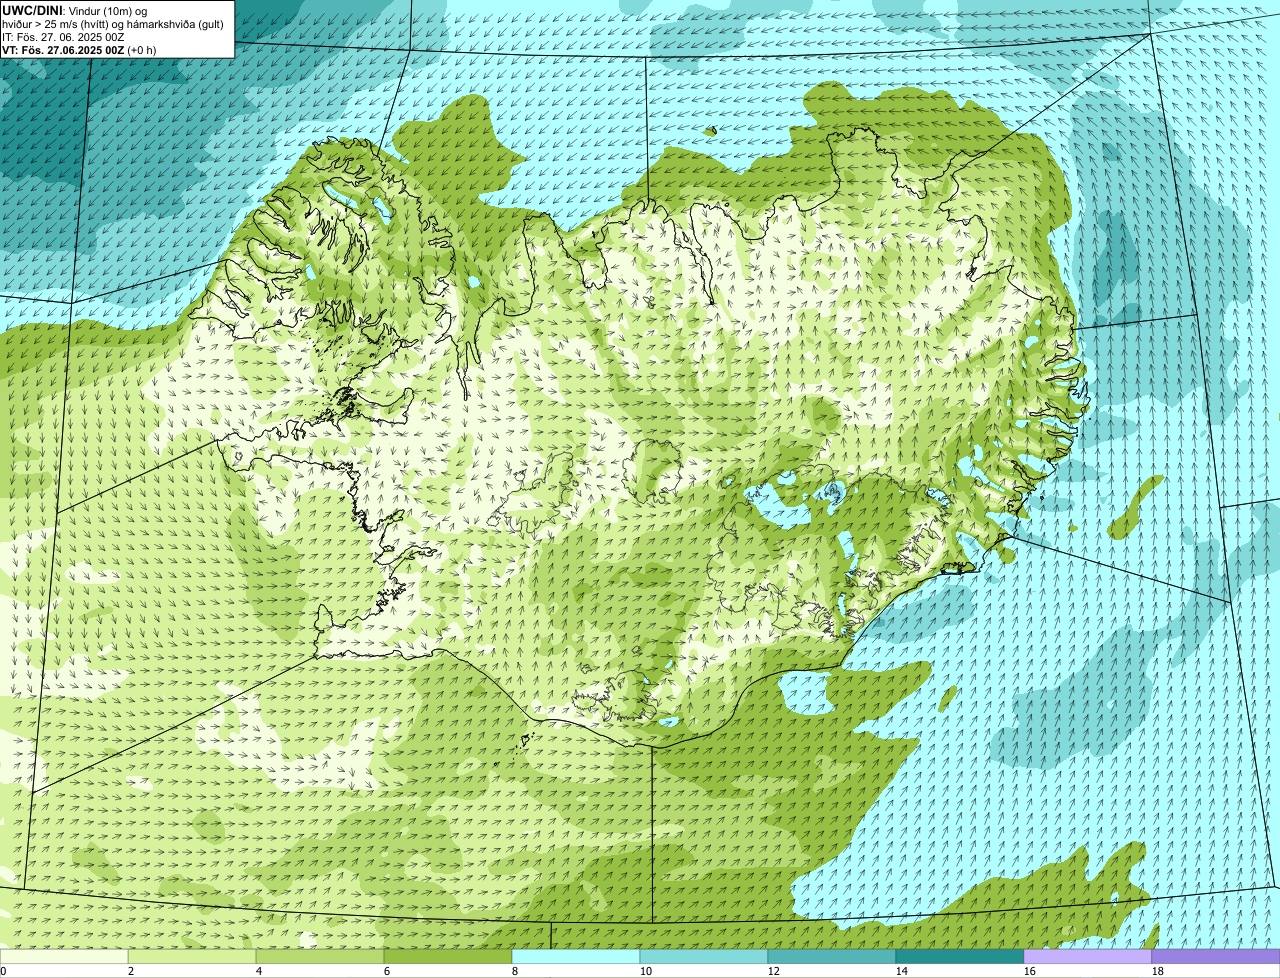1280x978 pixels.
Task: Click the 'Vindur (10m) og' title text
Action: 108,10
